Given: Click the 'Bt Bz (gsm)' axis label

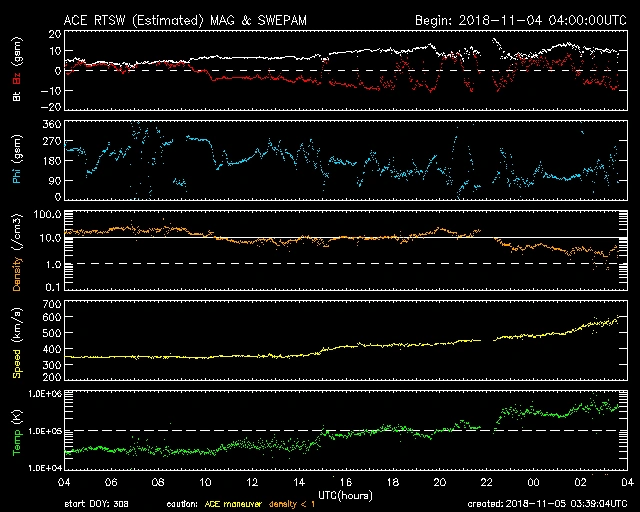Looking at the screenshot, I should (x=17, y=69).
